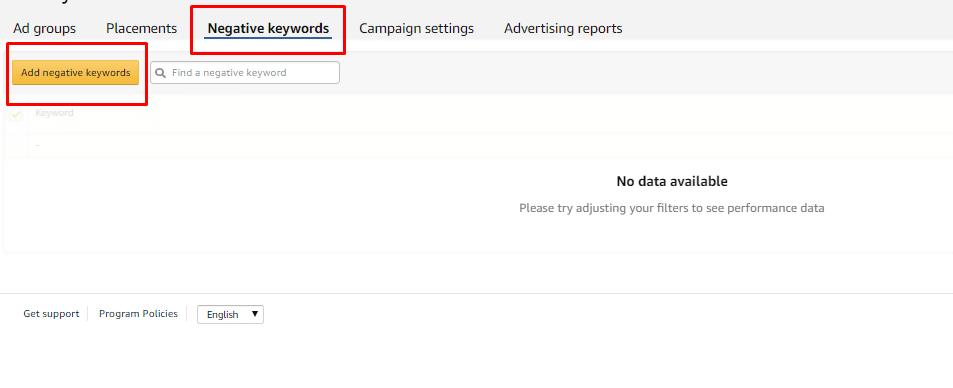Image resolution: width=953 pixels, height=388 pixels.
Task: Open the Advertising reports tab
Action: (x=563, y=28)
